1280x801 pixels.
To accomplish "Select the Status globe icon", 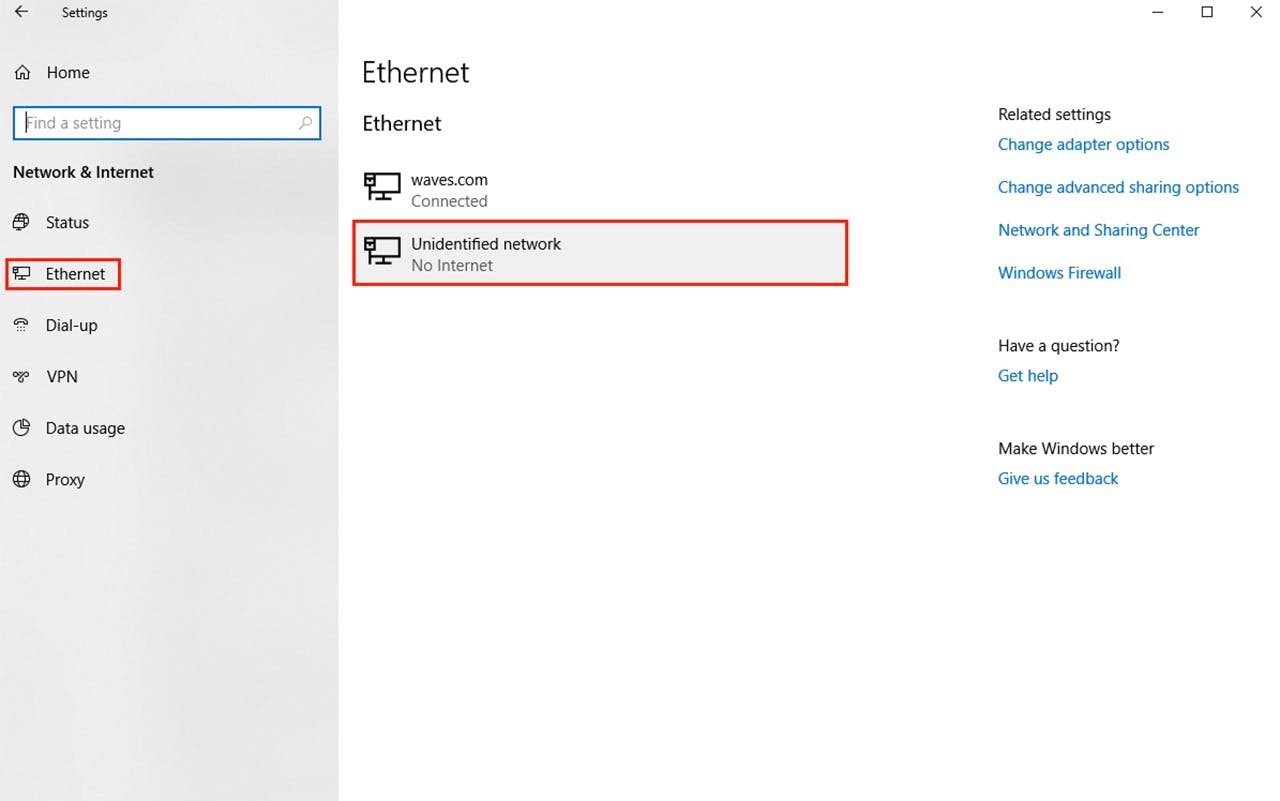I will tap(21, 222).
